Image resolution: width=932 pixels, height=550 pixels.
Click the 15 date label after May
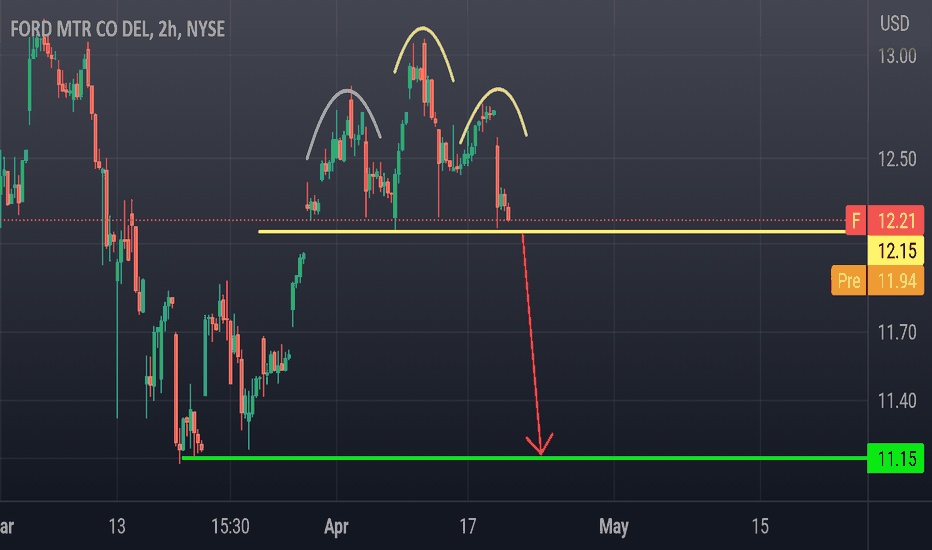[760, 526]
